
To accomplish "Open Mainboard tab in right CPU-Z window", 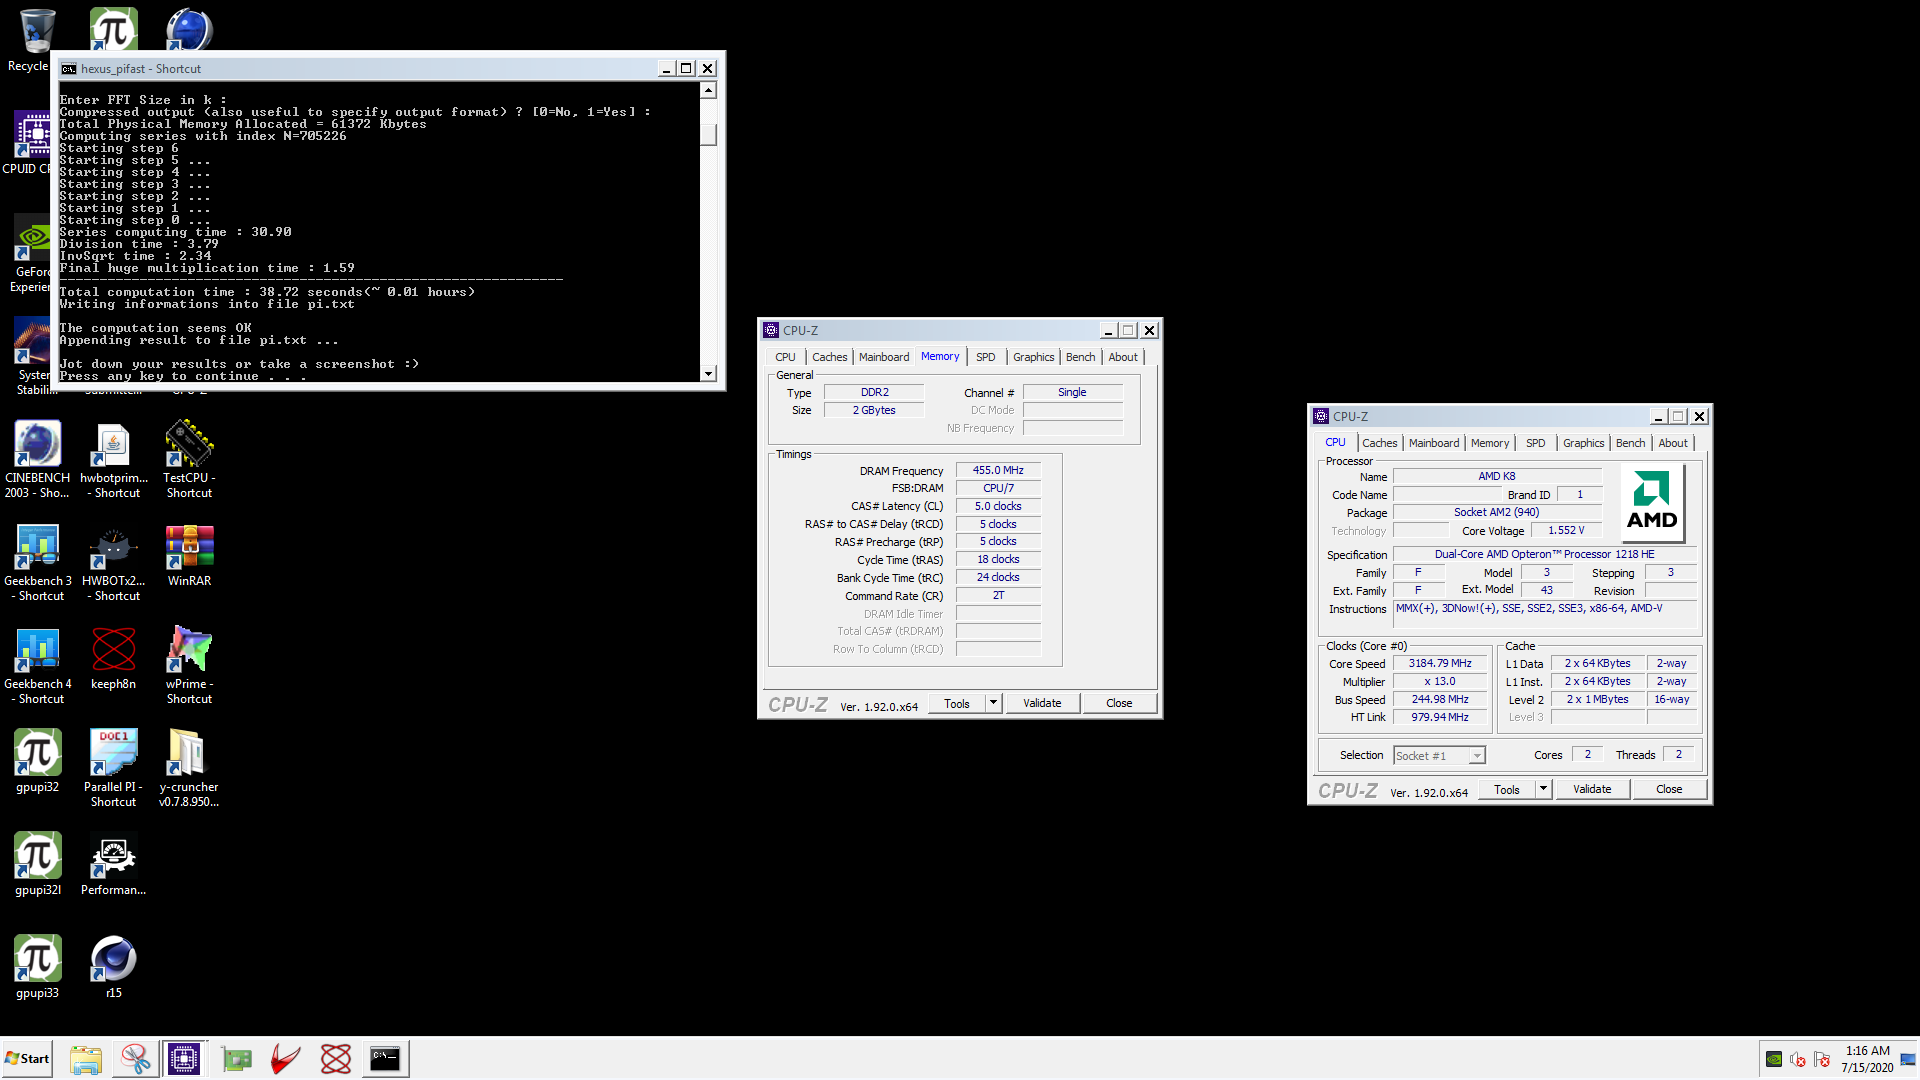I will pyautogui.click(x=1434, y=443).
